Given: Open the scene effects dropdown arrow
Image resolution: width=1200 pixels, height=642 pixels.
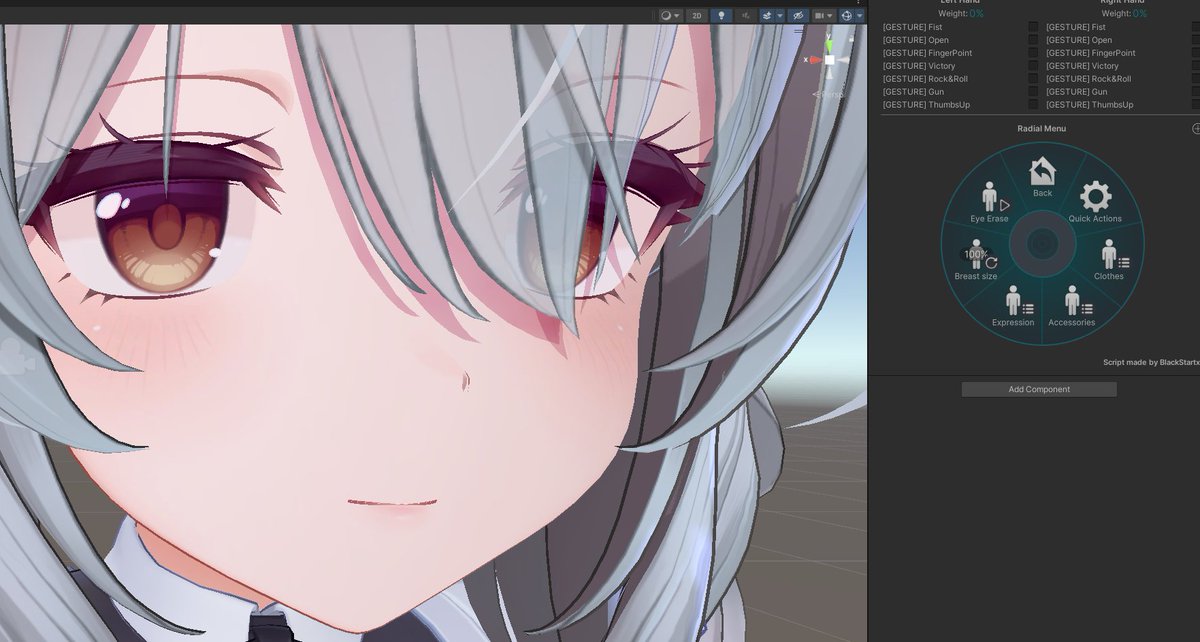Looking at the screenshot, I should pyautogui.click(x=780, y=16).
